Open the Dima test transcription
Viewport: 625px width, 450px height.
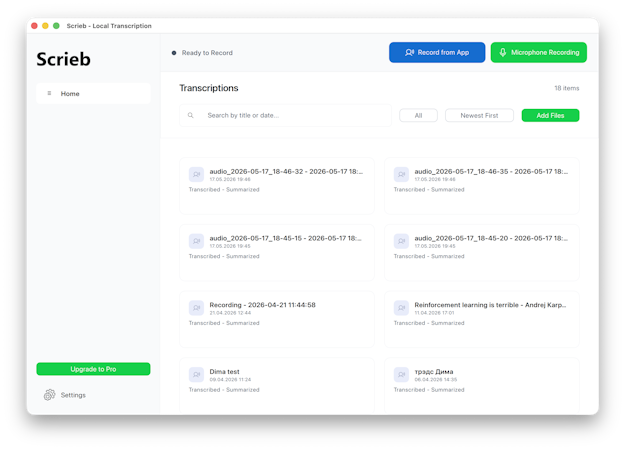[224, 371]
